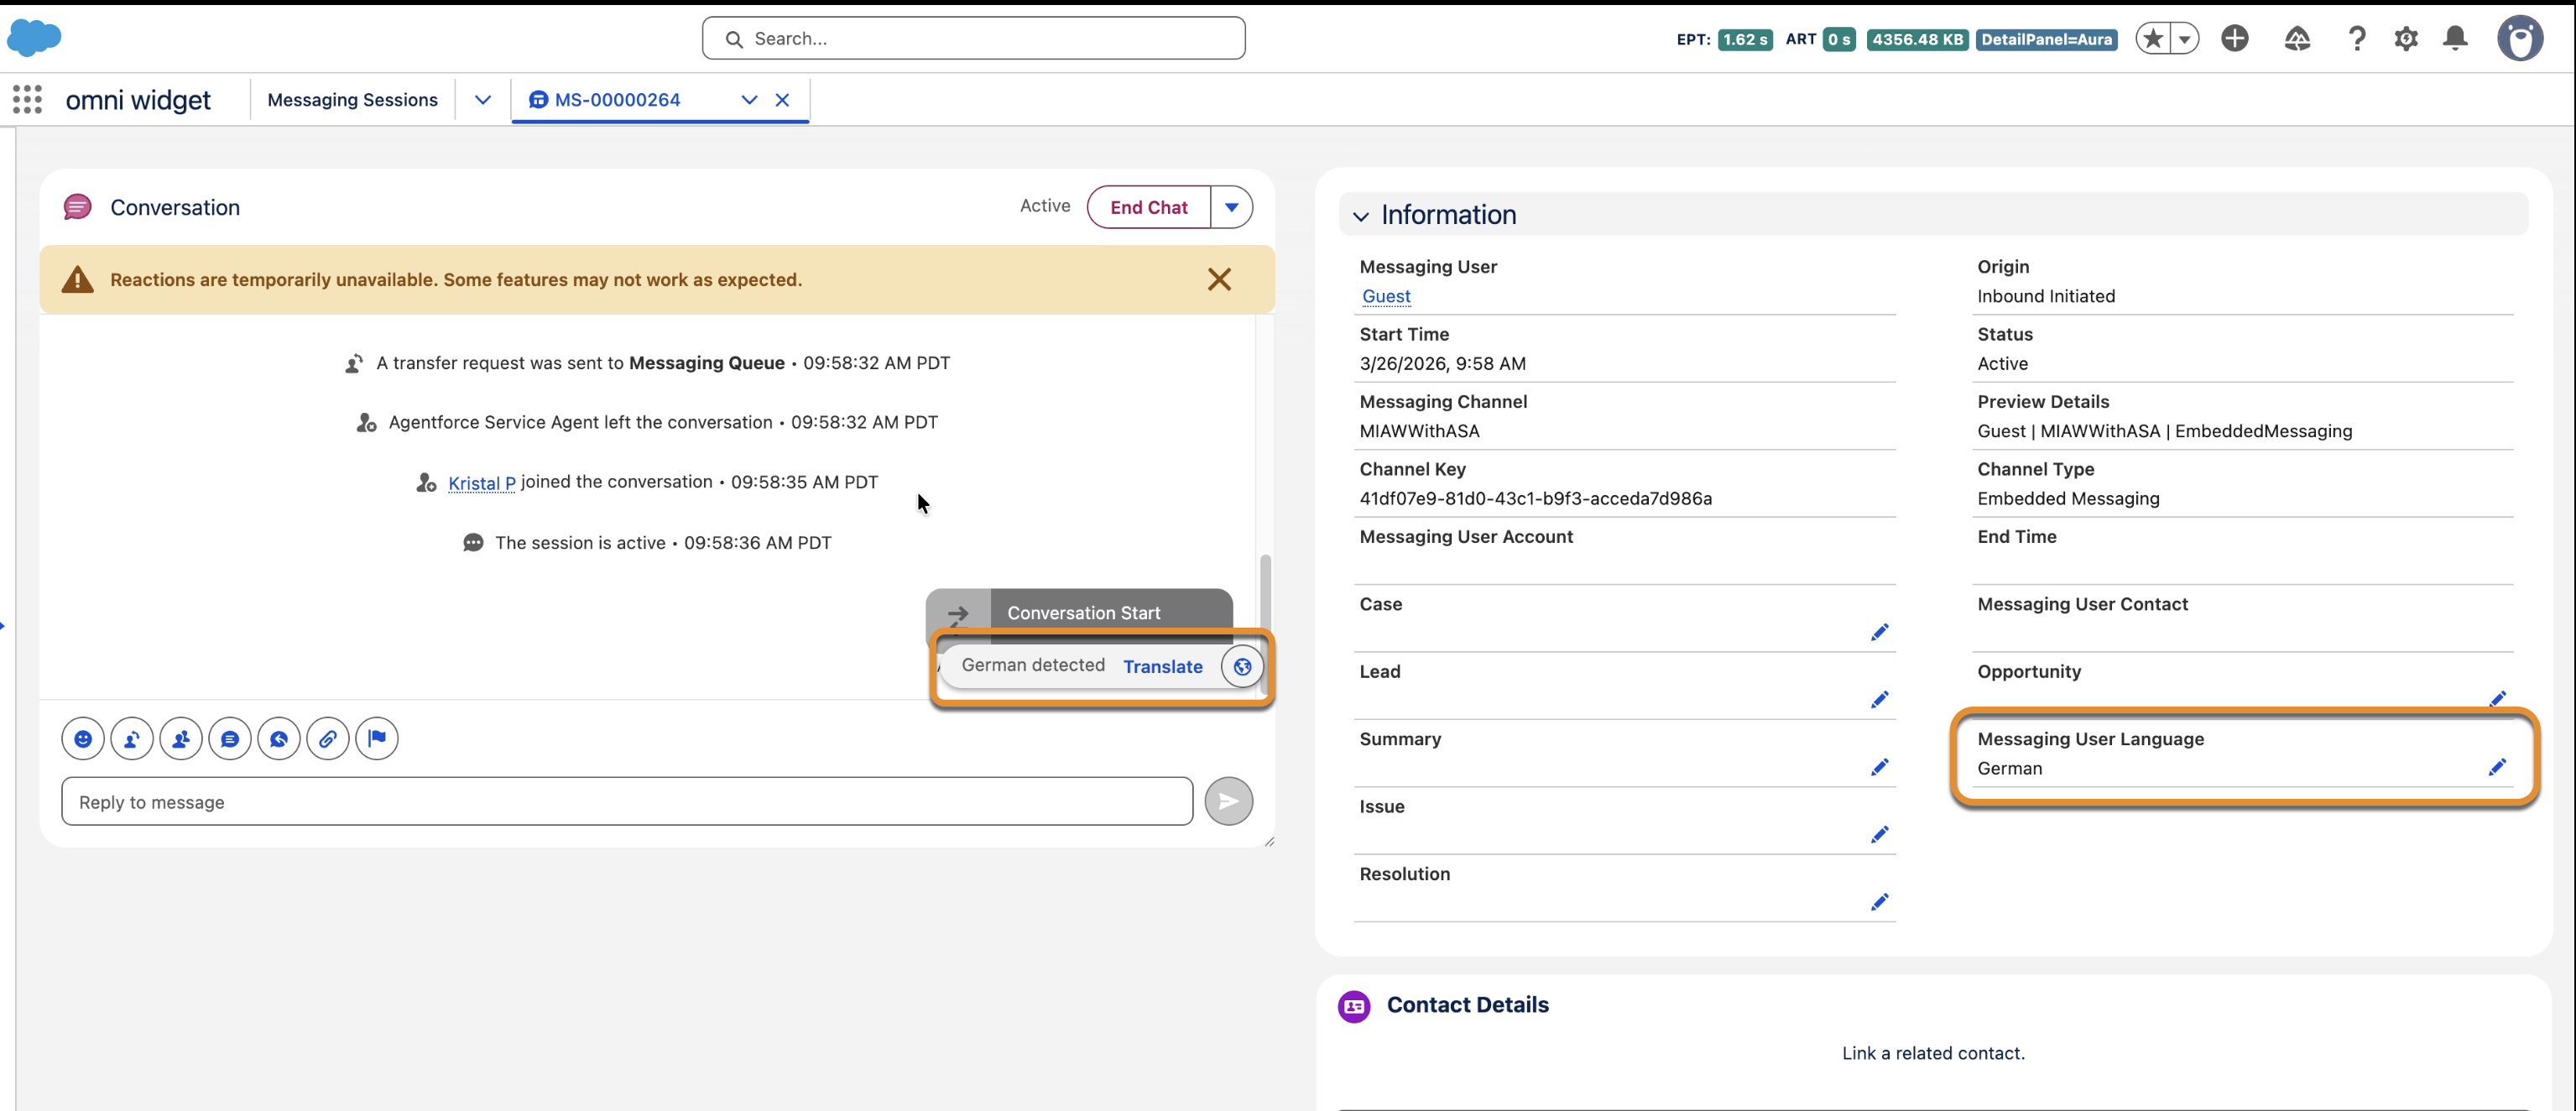Open the Messaging Sessions navigation dropdown chevron
Screen dimensions: 2576x1111
[483, 99]
